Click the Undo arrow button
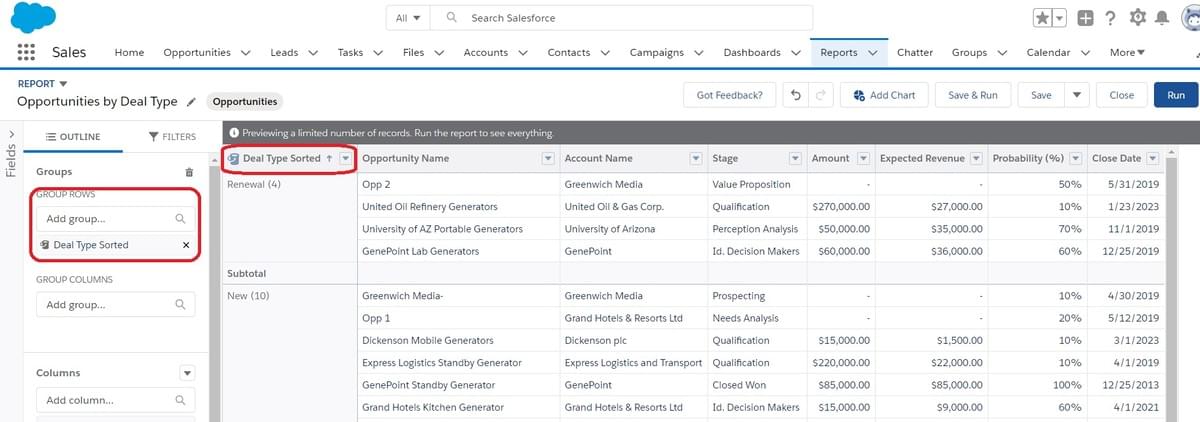Image resolution: width=1200 pixels, height=422 pixels. [x=795, y=95]
